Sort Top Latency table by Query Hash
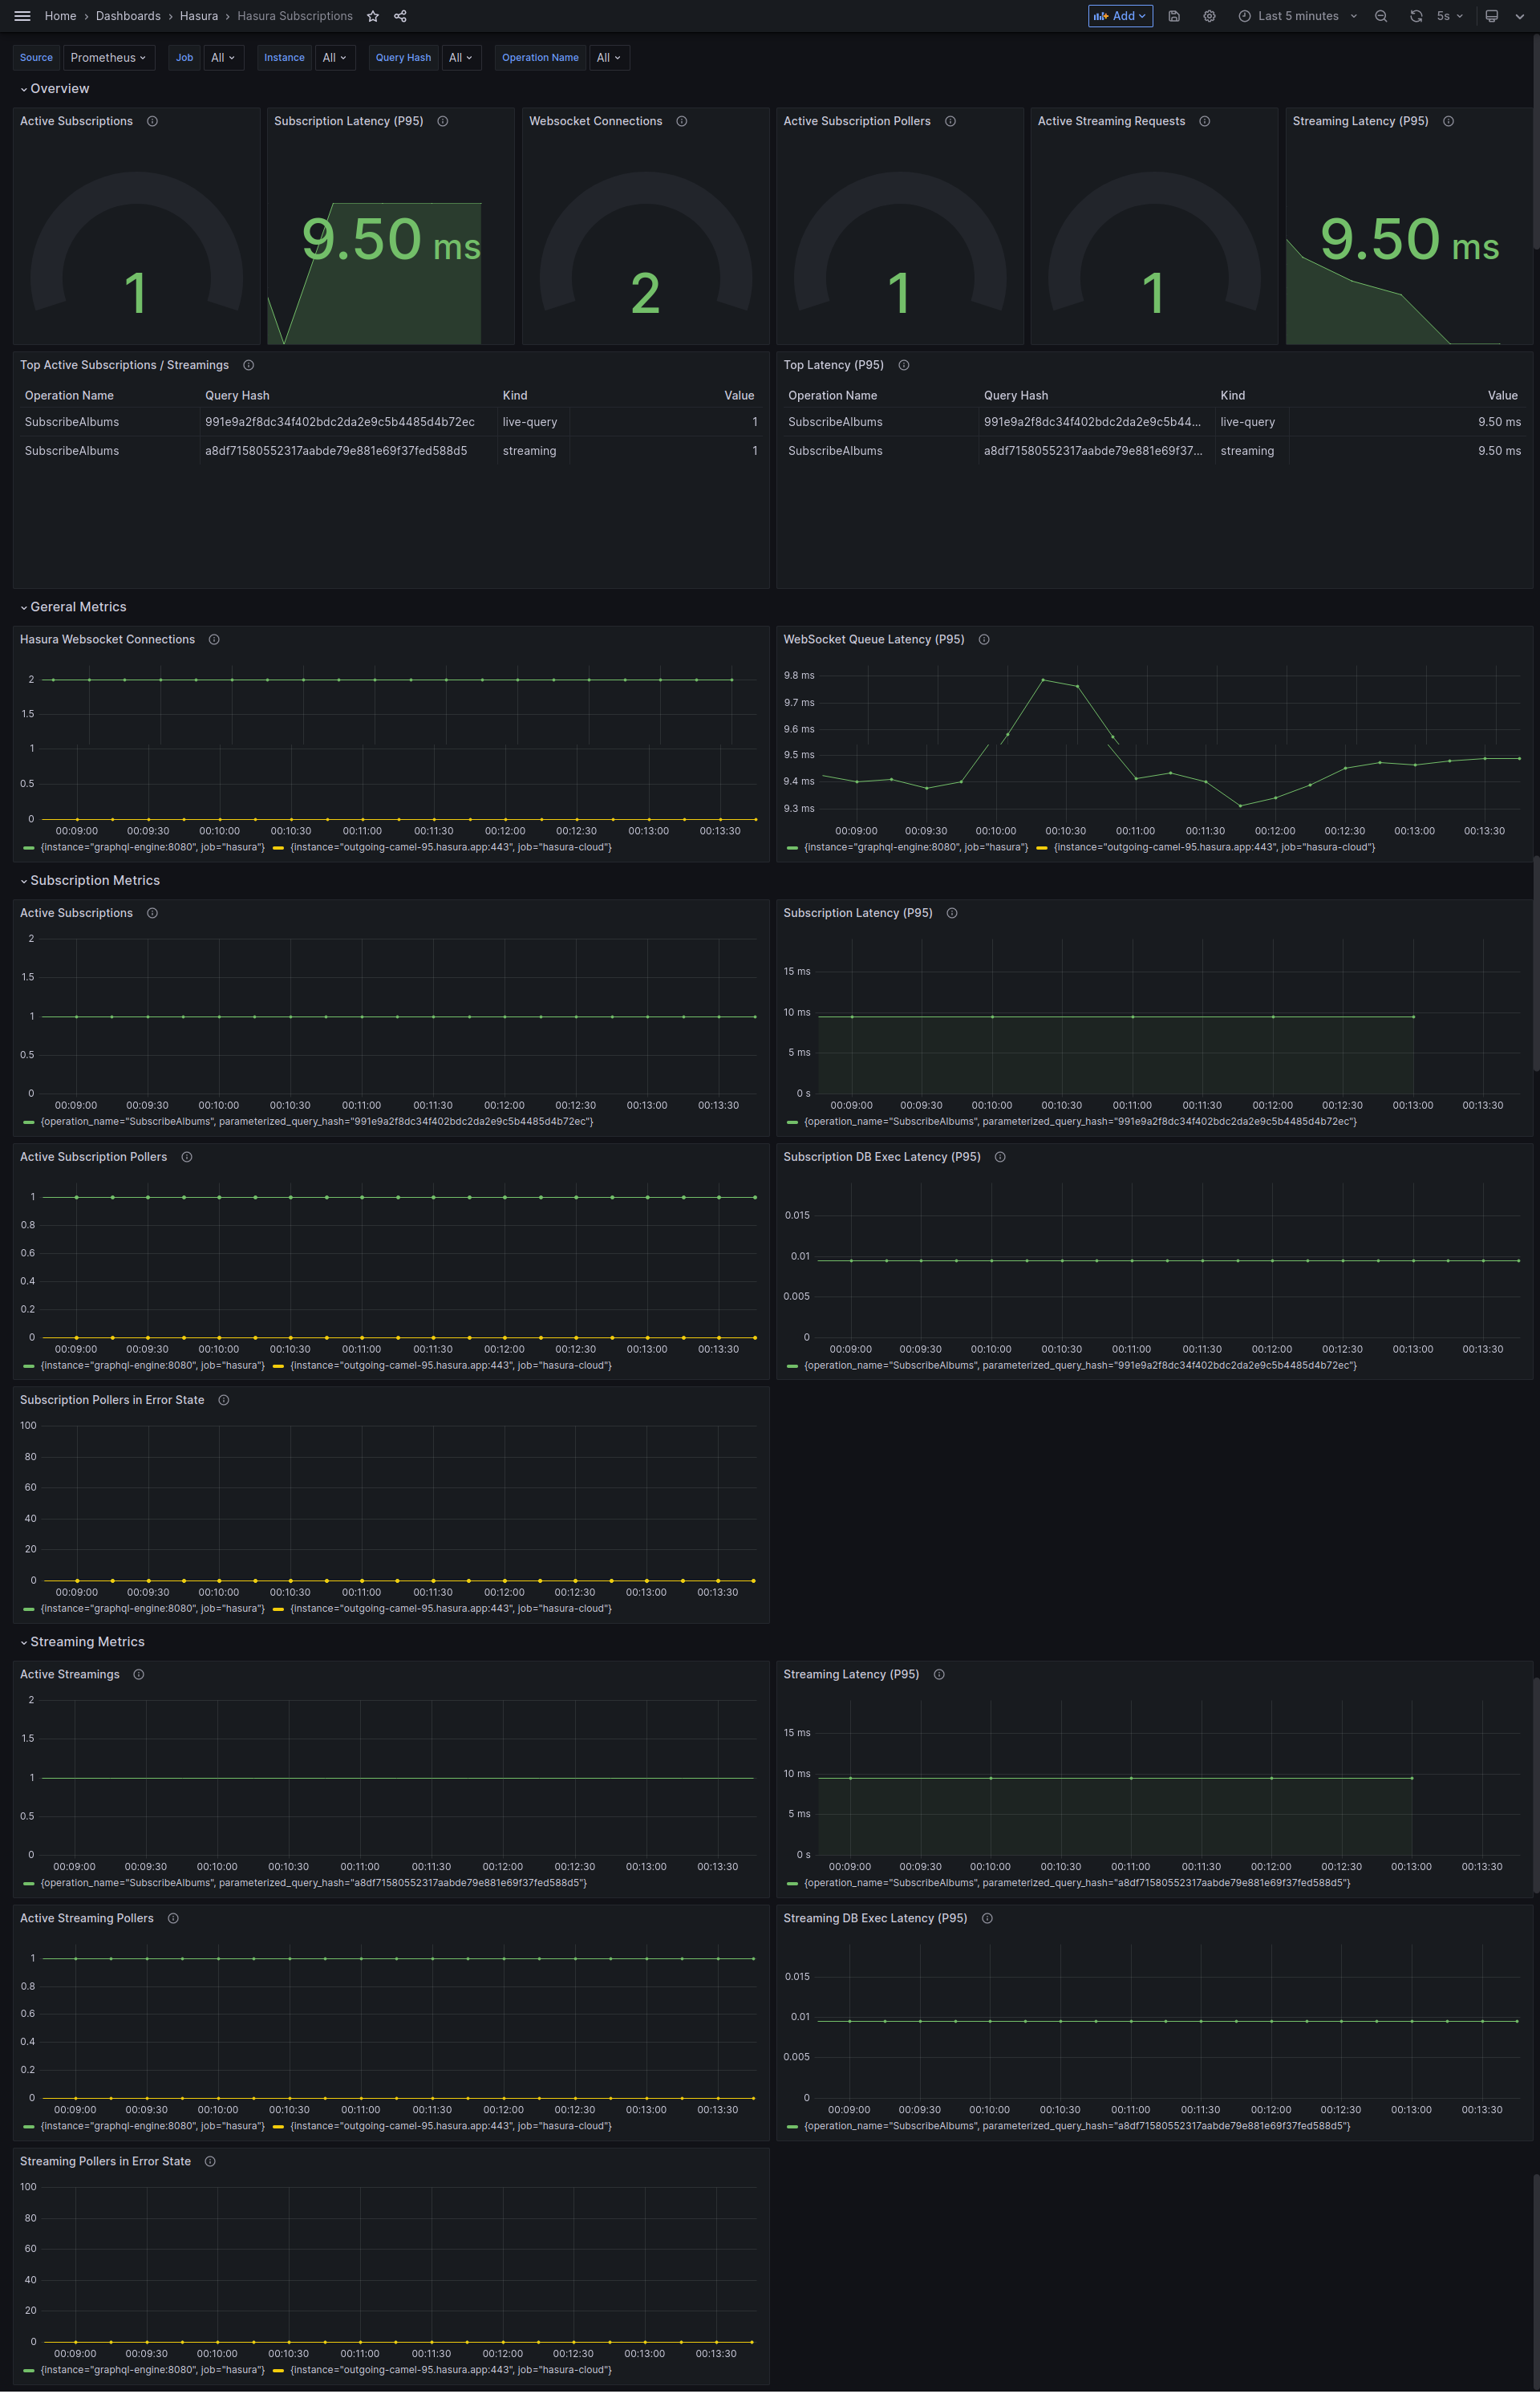This screenshot has height=2394, width=1540. coord(1016,396)
